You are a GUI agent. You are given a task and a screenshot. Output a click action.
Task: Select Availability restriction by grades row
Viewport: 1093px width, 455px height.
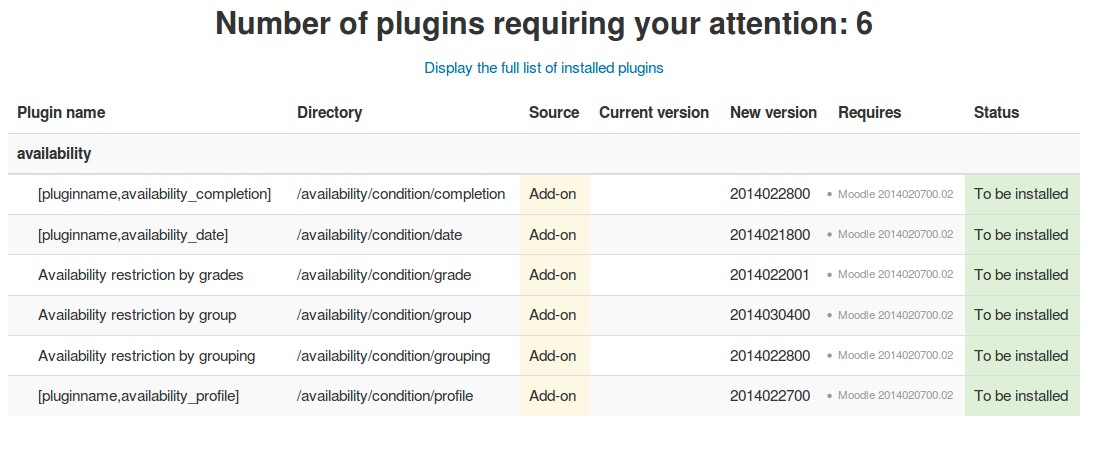[x=544, y=275]
